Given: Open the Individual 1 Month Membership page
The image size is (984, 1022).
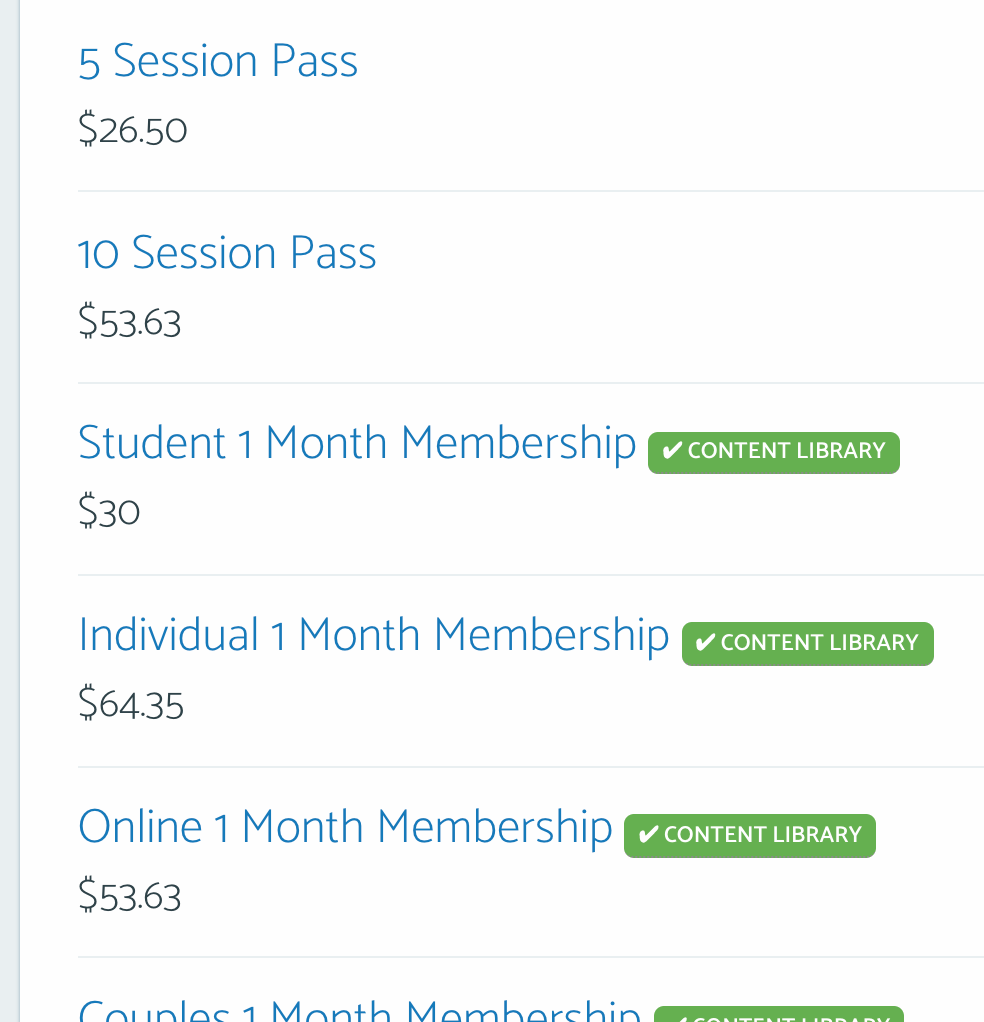Looking at the screenshot, I should pyautogui.click(x=374, y=635).
